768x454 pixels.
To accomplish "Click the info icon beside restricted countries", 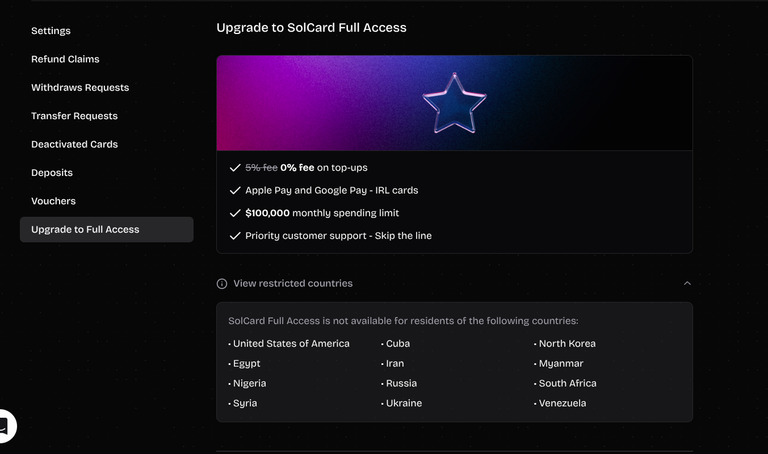I will (222, 284).
